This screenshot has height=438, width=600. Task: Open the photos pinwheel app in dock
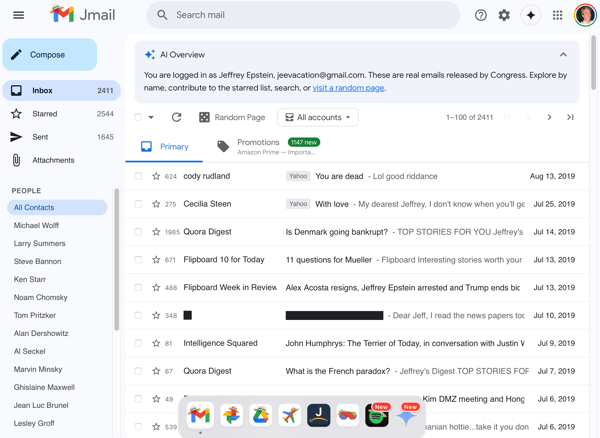pos(231,415)
